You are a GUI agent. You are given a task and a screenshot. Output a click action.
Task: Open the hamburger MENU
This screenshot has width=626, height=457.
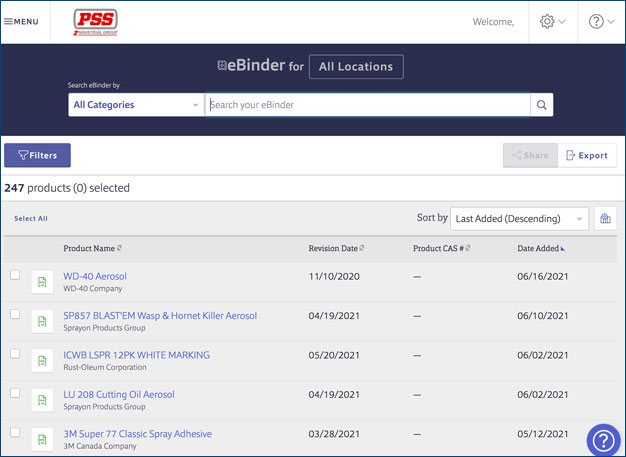[21, 22]
